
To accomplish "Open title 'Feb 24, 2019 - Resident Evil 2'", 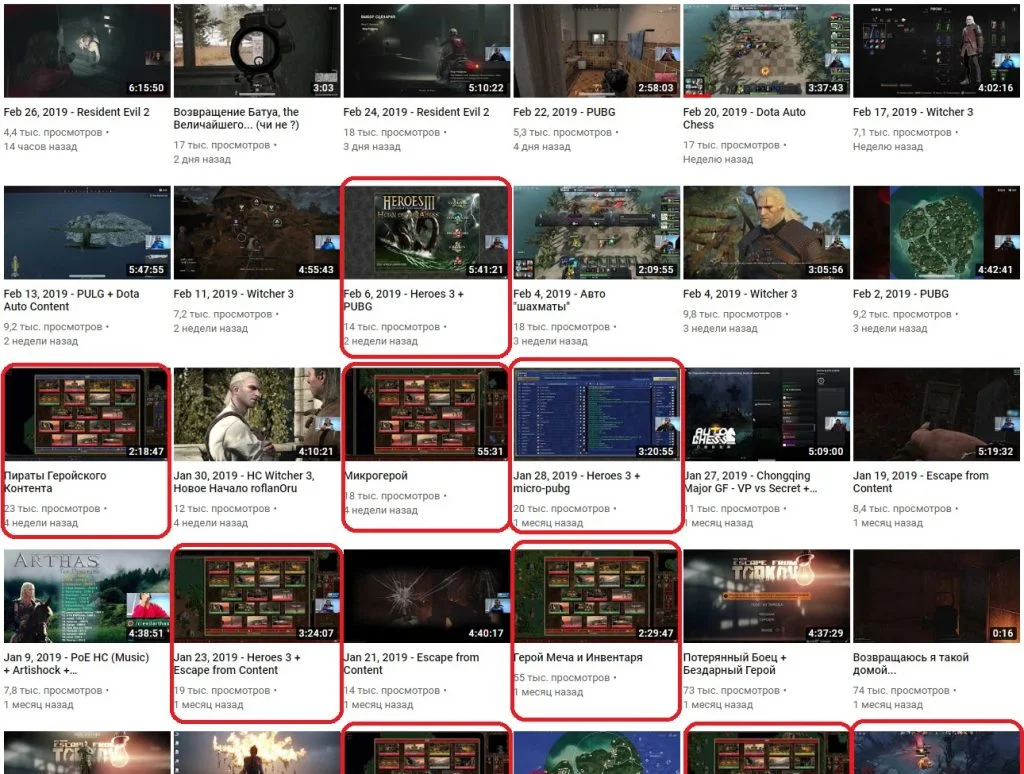I will [x=416, y=112].
